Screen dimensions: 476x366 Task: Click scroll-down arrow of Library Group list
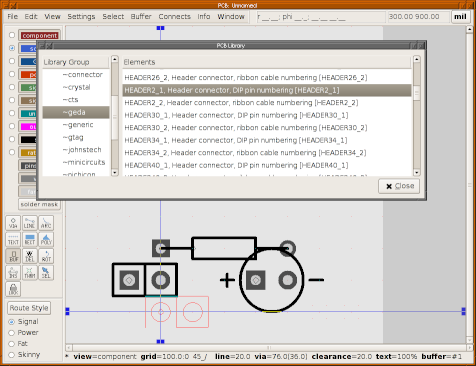coord(115,172)
